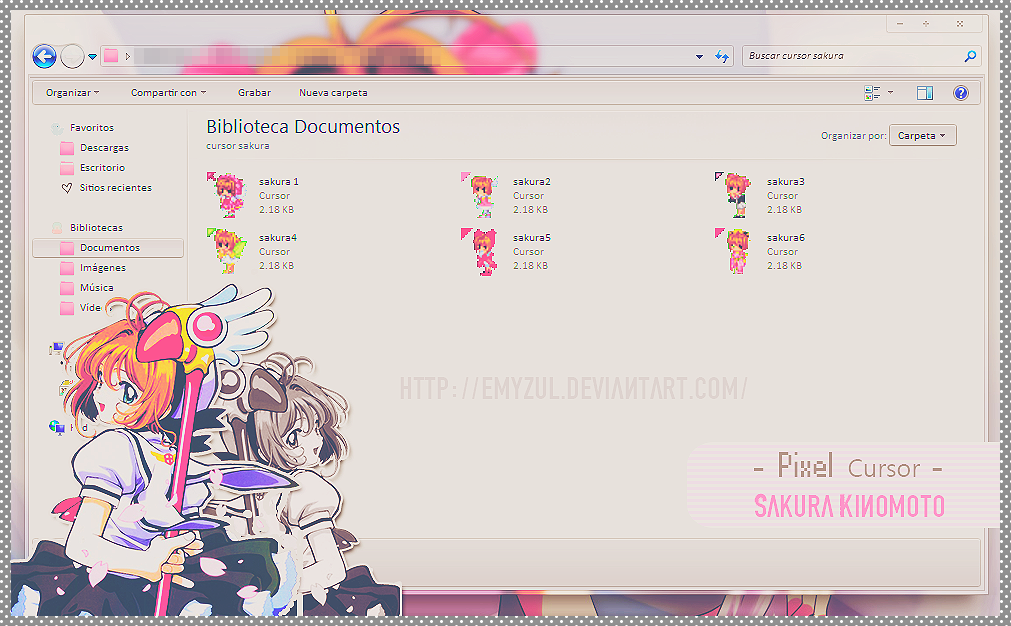Click the sakura4 file name

pos(278,238)
